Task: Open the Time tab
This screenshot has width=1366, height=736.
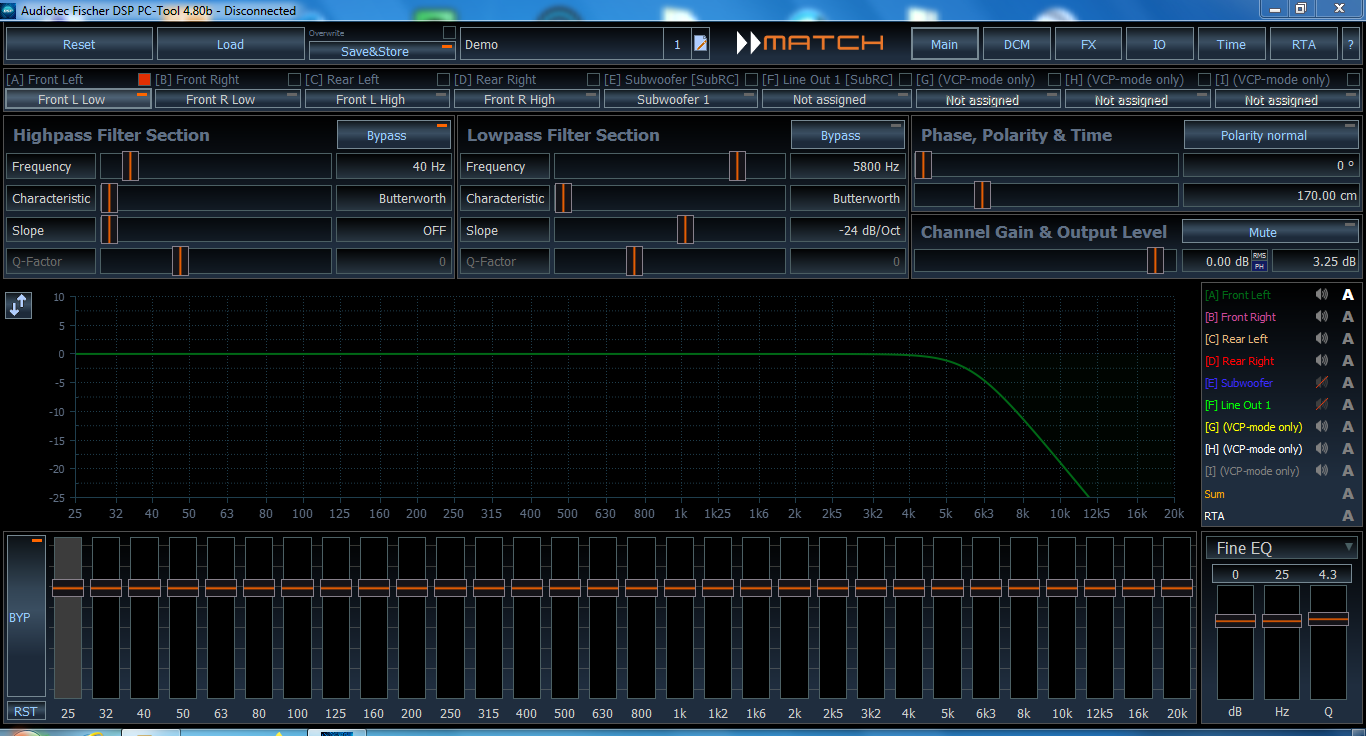Action: pyautogui.click(x=1231, y=44)
